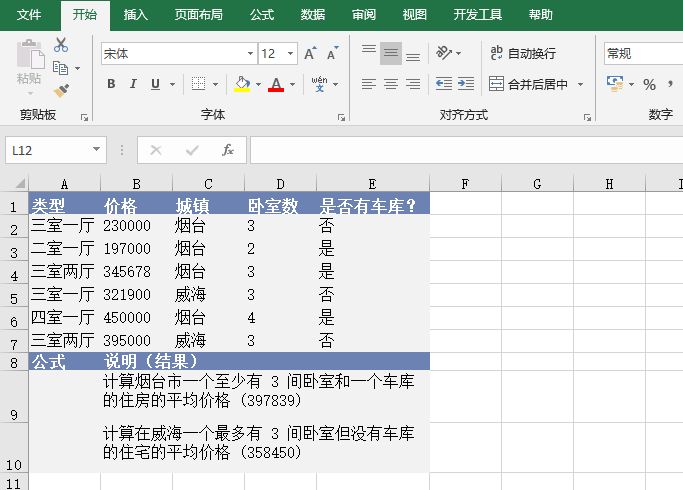Open the 常规 number format dropdown

[640, 53]
